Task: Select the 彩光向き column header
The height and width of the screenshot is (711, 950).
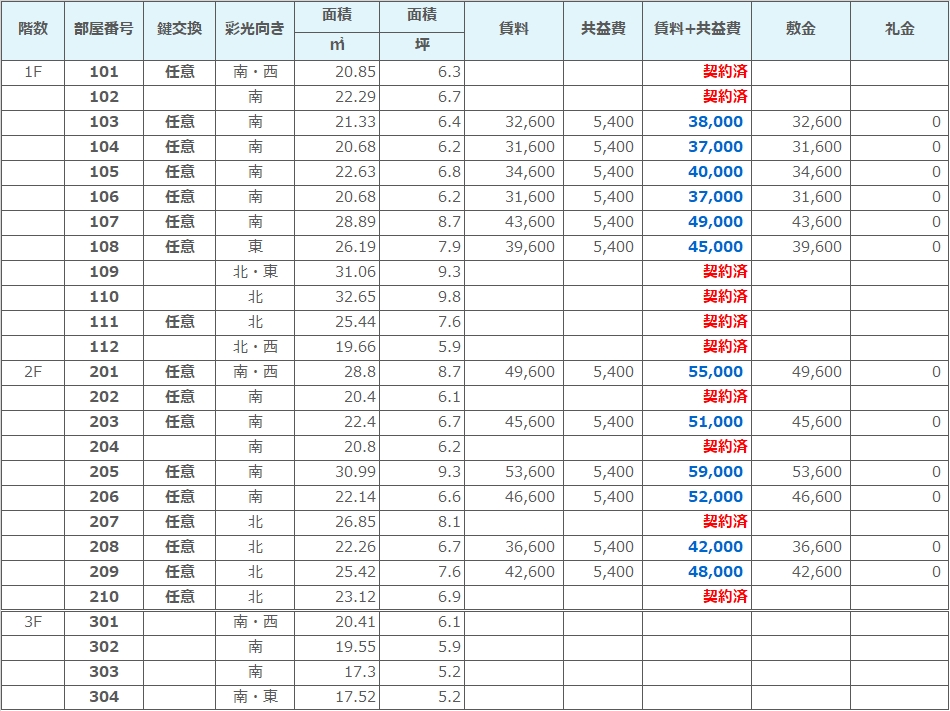Action: (255, 29)
